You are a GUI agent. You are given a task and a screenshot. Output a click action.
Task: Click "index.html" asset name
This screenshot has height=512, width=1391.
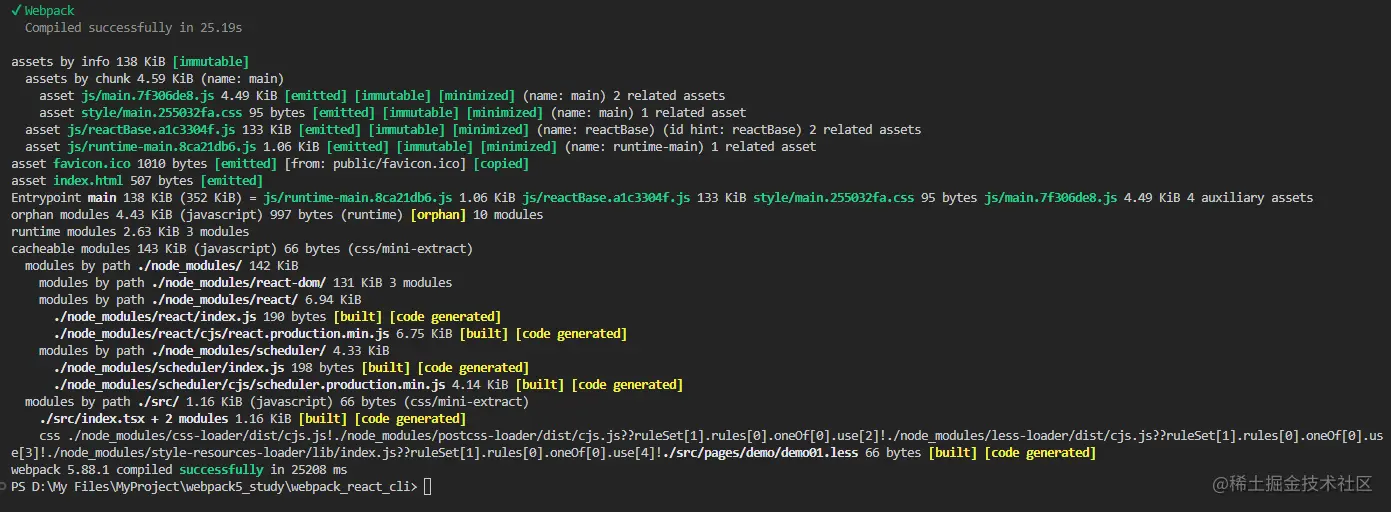click(x=88, y=180)
